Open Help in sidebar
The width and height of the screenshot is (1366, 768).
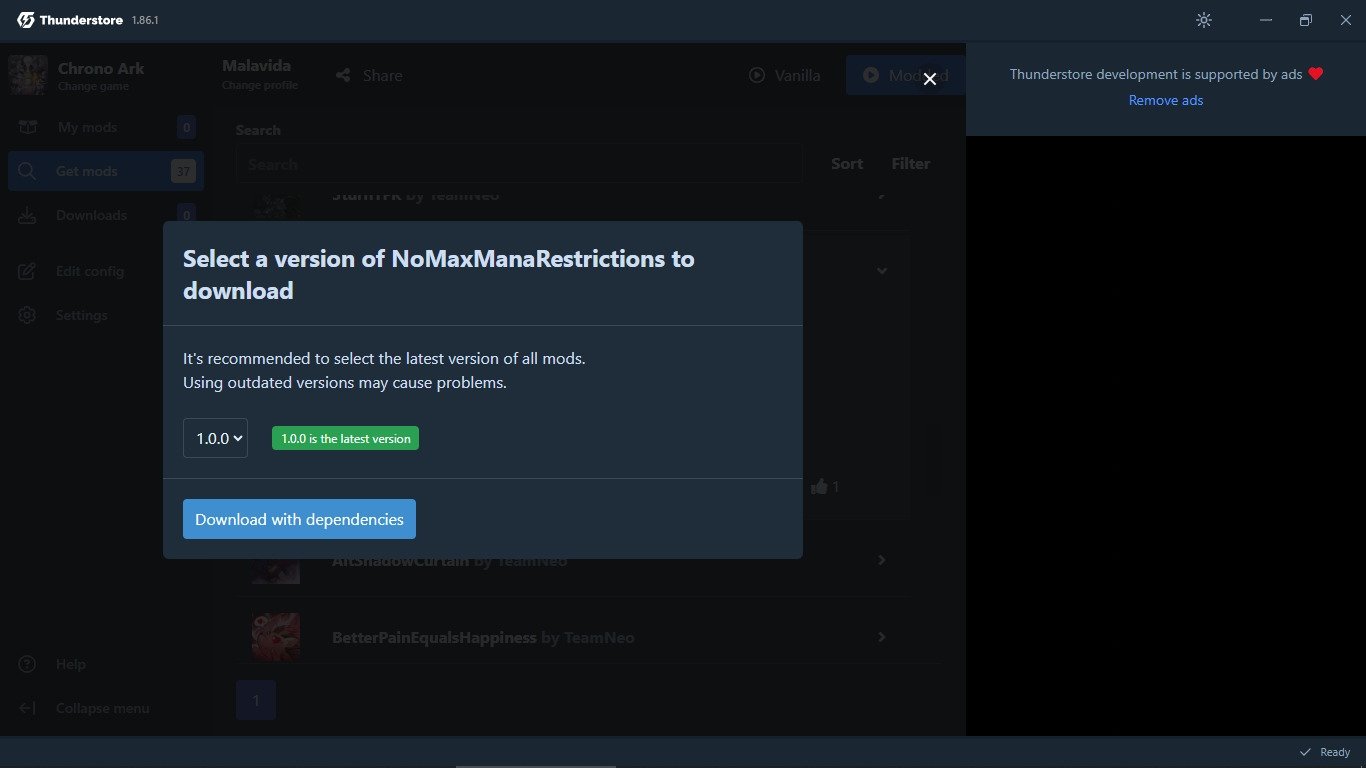point(105,664)
